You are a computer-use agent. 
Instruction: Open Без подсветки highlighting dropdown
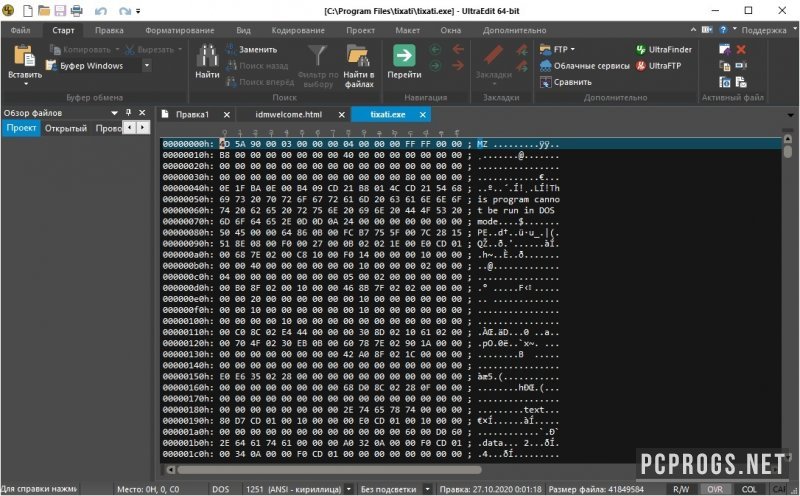pos(428,489)
